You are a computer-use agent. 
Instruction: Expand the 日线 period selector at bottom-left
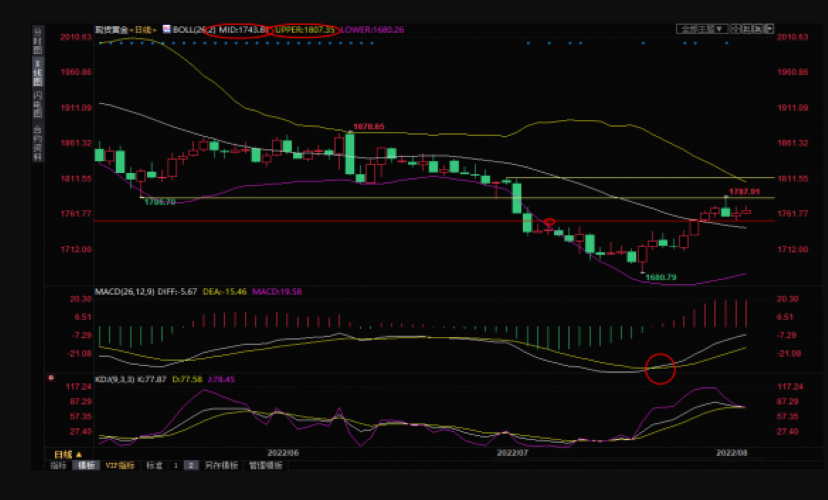point(65,454)
